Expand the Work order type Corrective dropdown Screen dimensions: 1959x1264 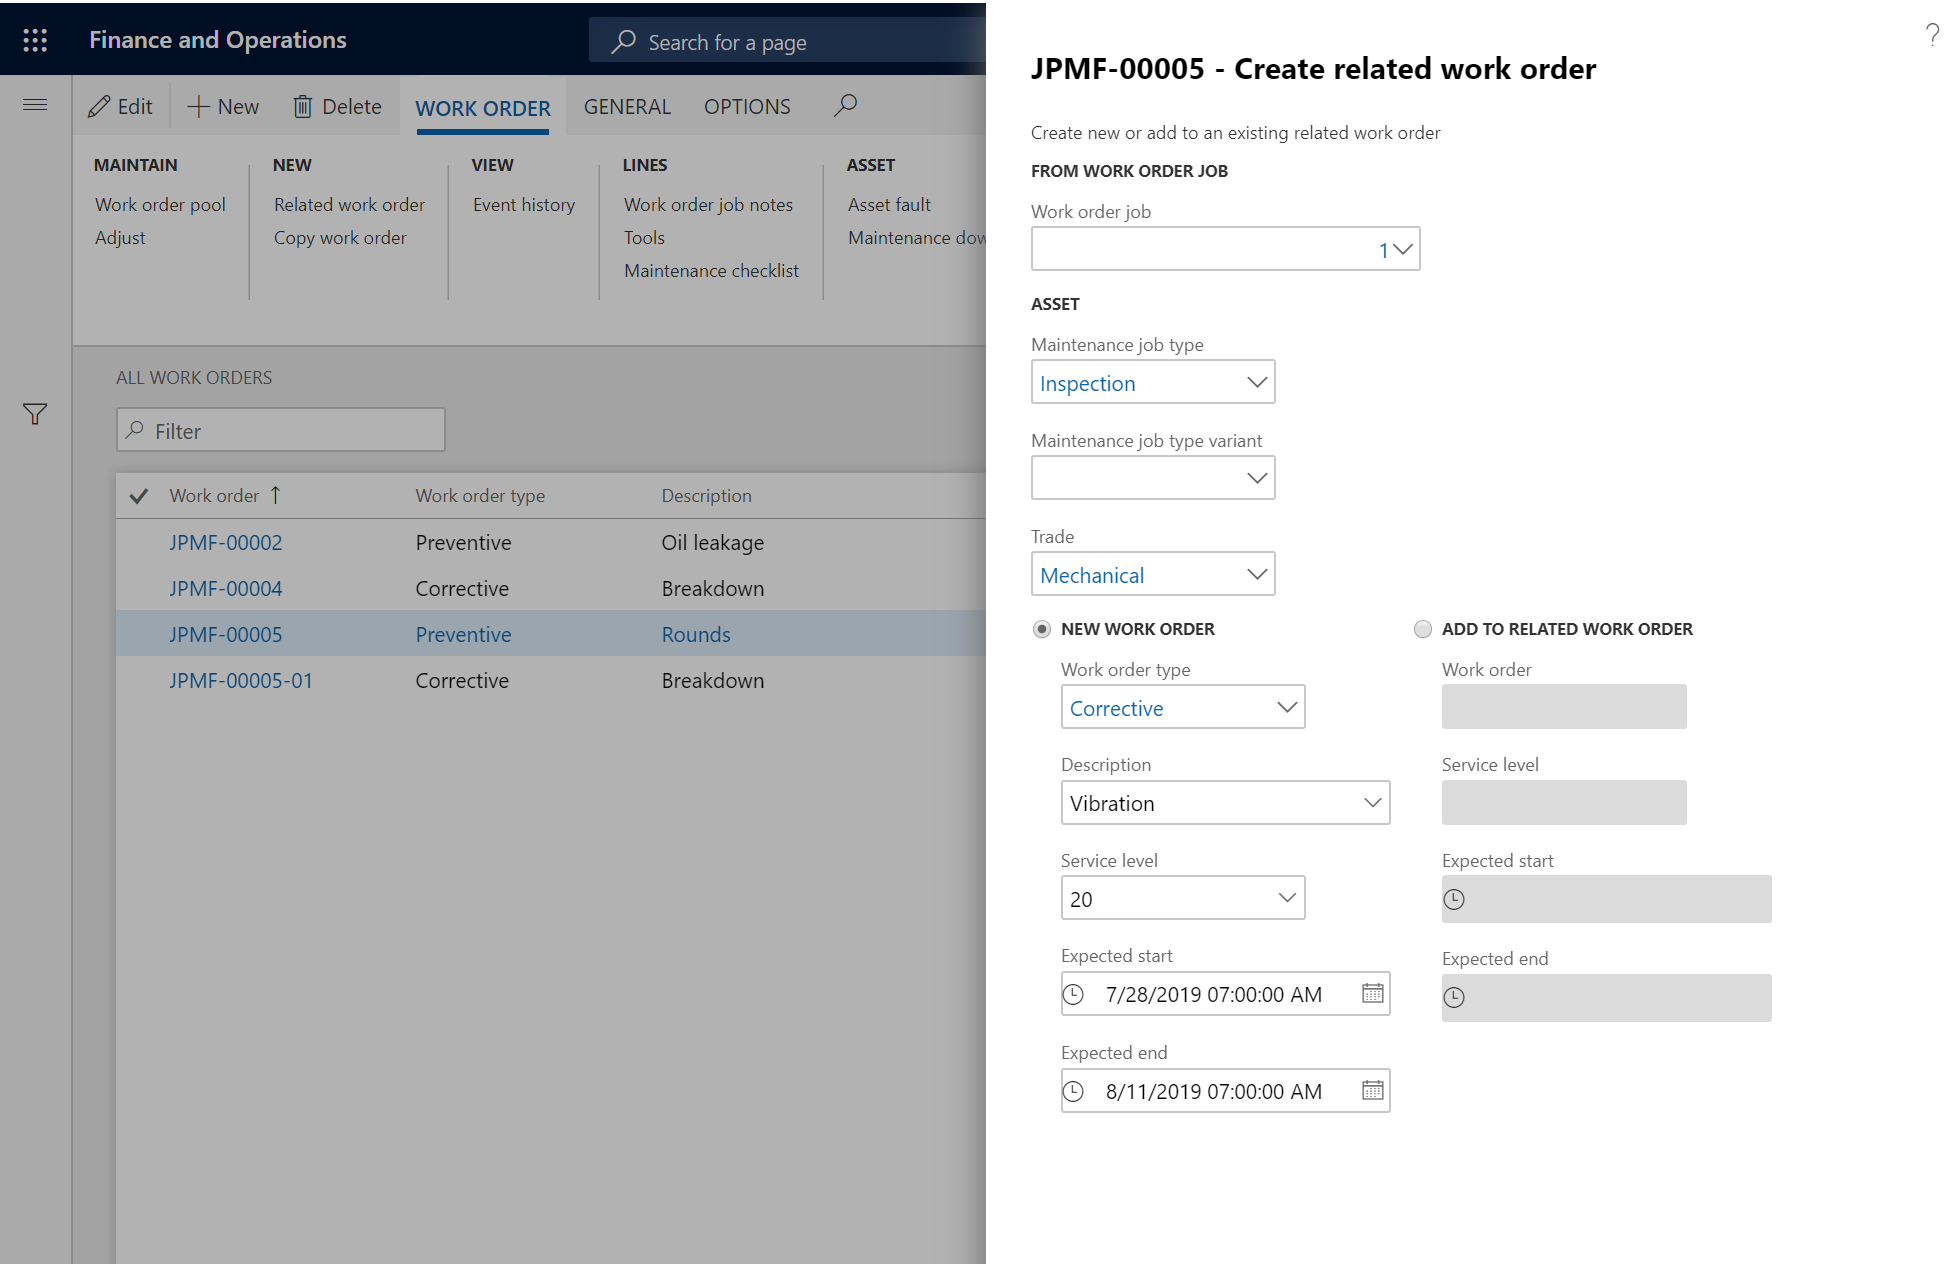coord(1284,707)
